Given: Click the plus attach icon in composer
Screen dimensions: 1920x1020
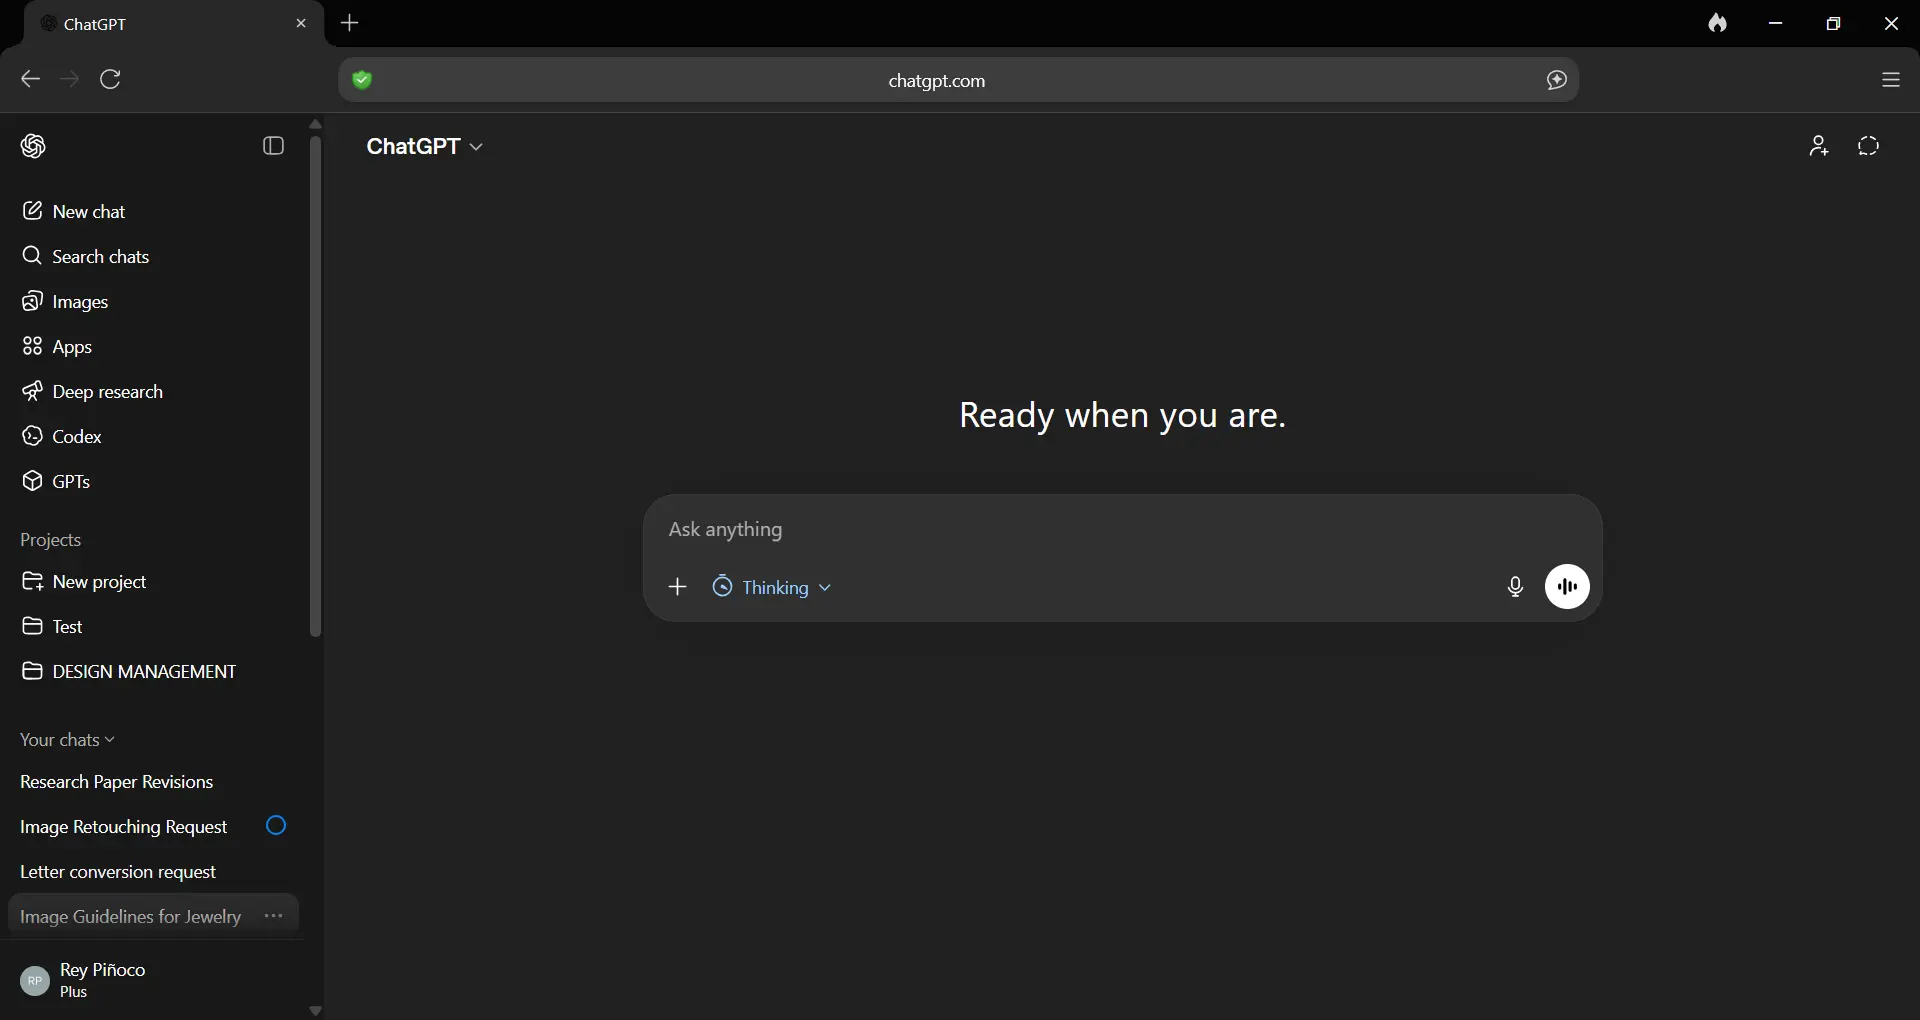Looking at the screenshot, I should 678,587.
